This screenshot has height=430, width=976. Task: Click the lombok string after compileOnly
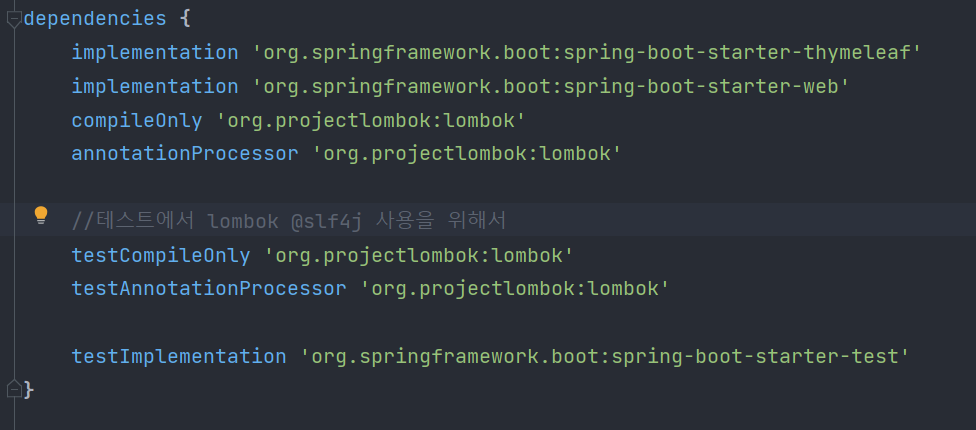(x=370, y=120)
